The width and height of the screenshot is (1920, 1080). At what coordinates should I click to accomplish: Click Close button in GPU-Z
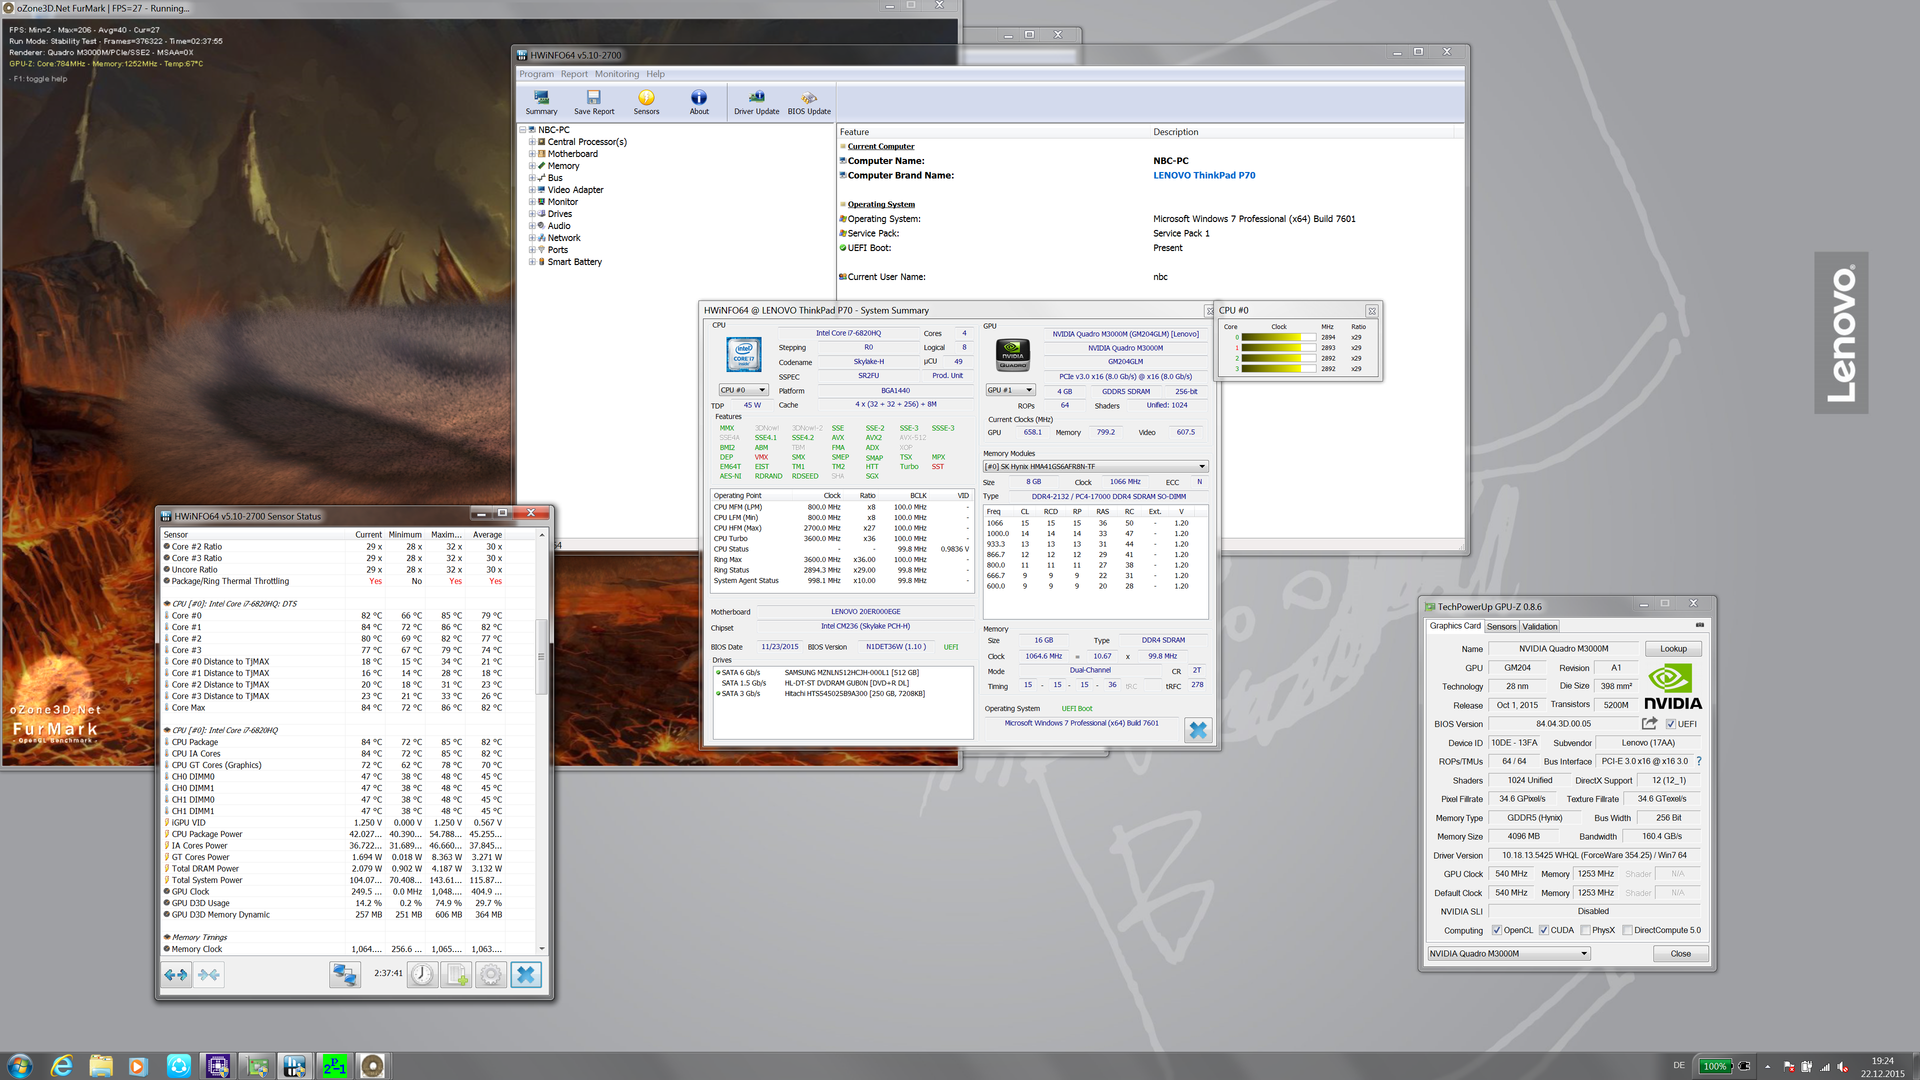(x=1680, y=954)
